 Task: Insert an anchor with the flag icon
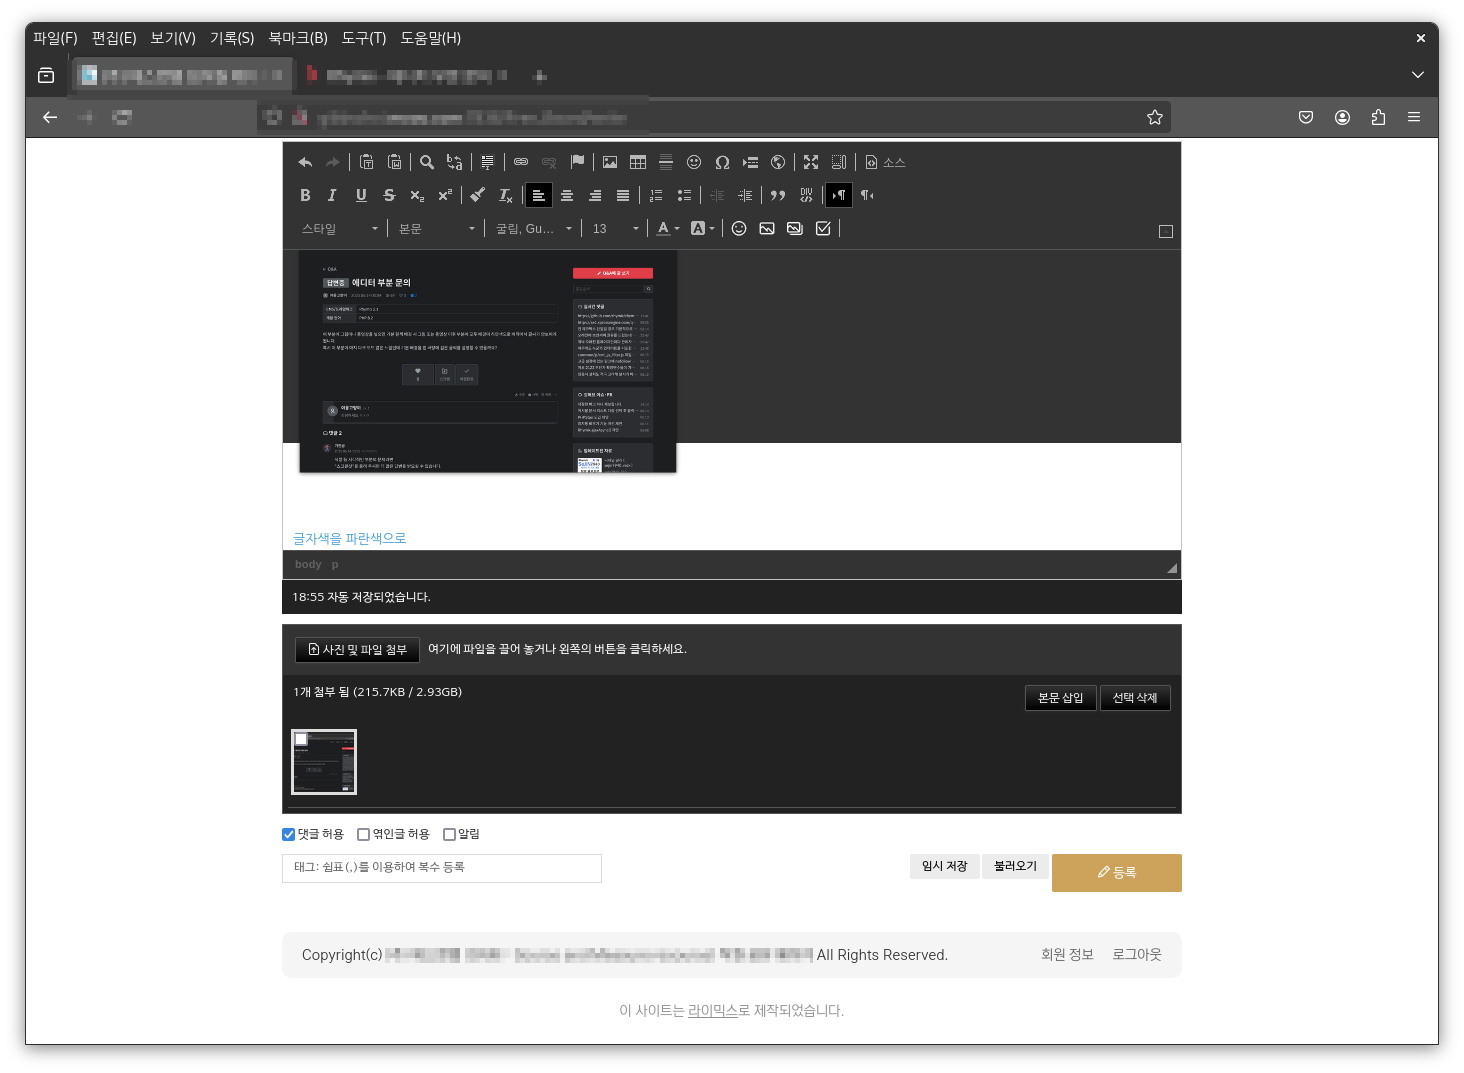pyautogui.click(x=577, y=162)
